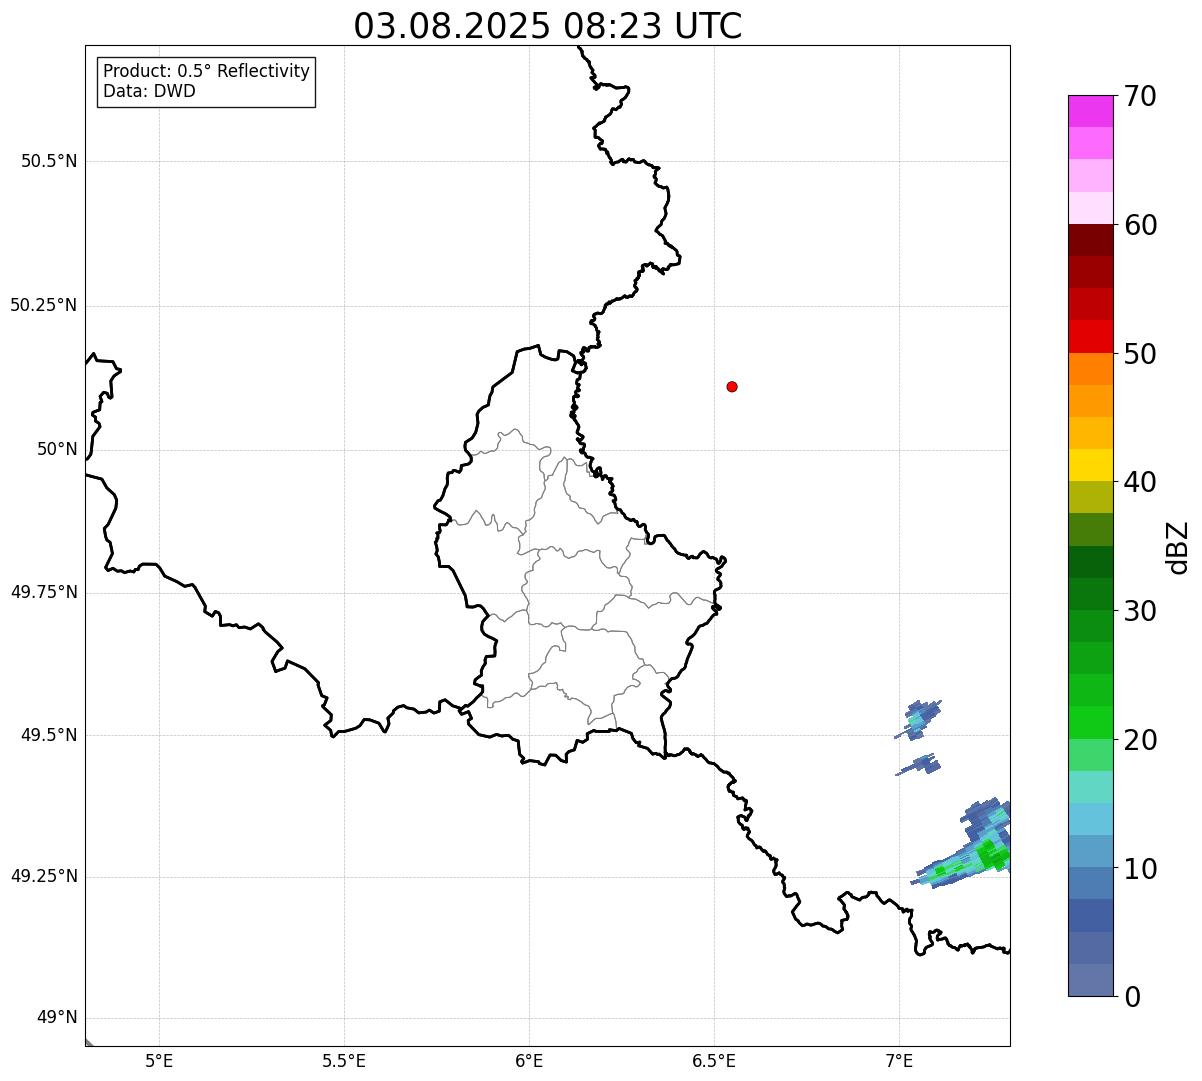Click the longitude label 7°E

click(899, 1060)
